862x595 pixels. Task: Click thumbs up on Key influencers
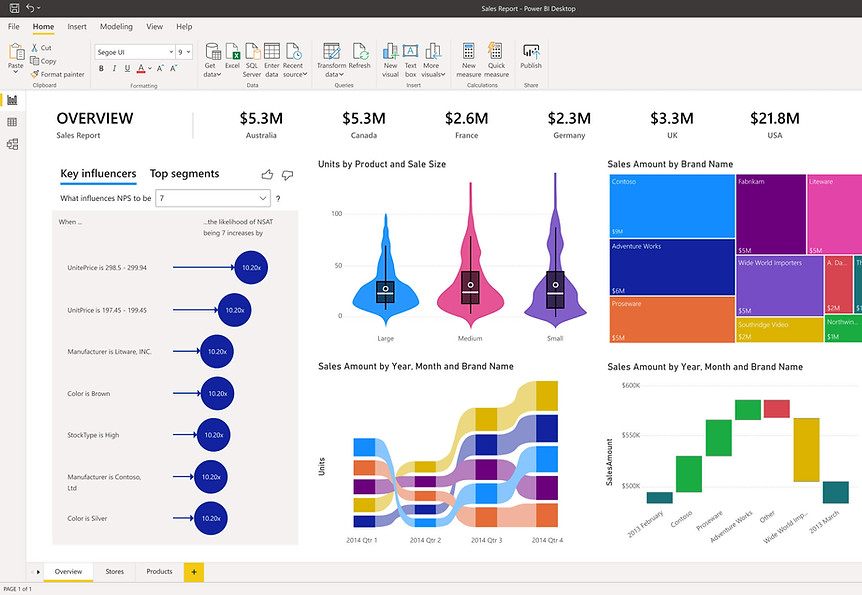tap(267, 174)
